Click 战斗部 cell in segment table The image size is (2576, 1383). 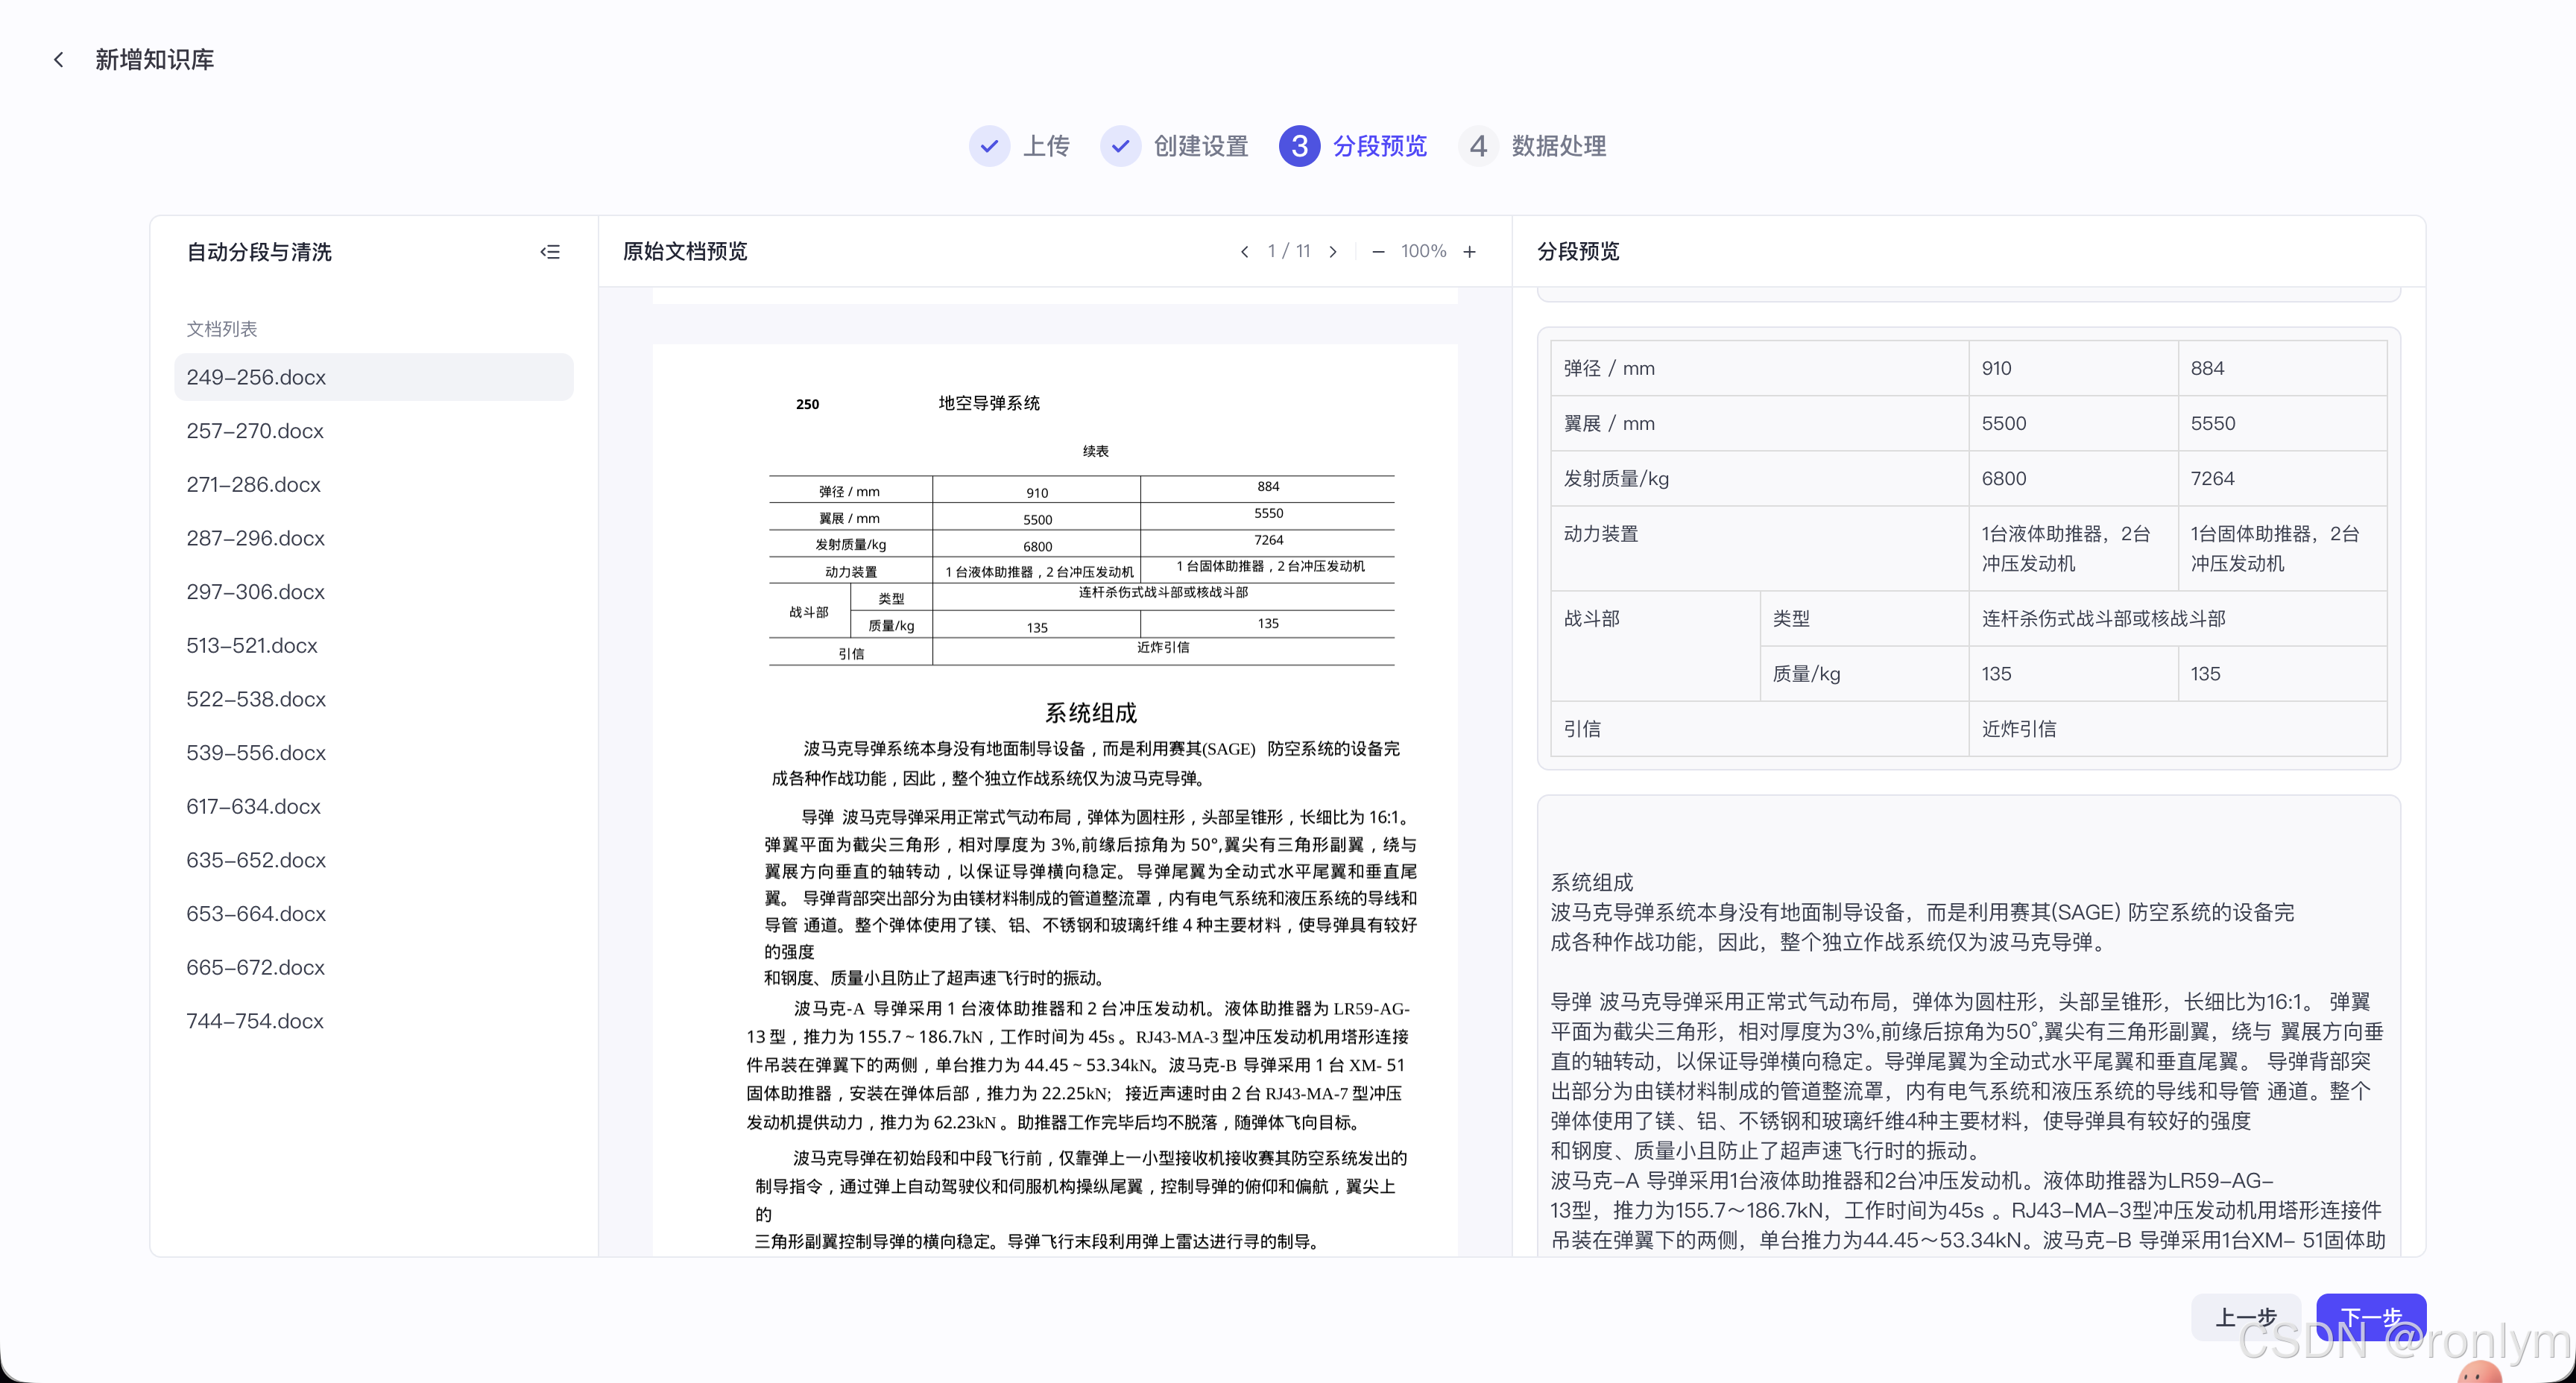point(1656,646)
